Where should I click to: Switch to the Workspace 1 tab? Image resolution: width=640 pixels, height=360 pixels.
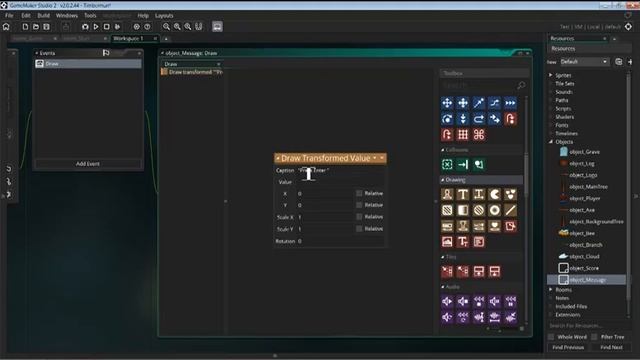[x=129, y=38]
